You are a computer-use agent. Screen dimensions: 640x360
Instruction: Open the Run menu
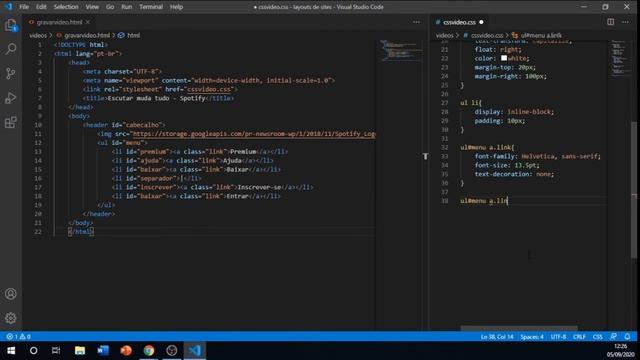point(127,7)
